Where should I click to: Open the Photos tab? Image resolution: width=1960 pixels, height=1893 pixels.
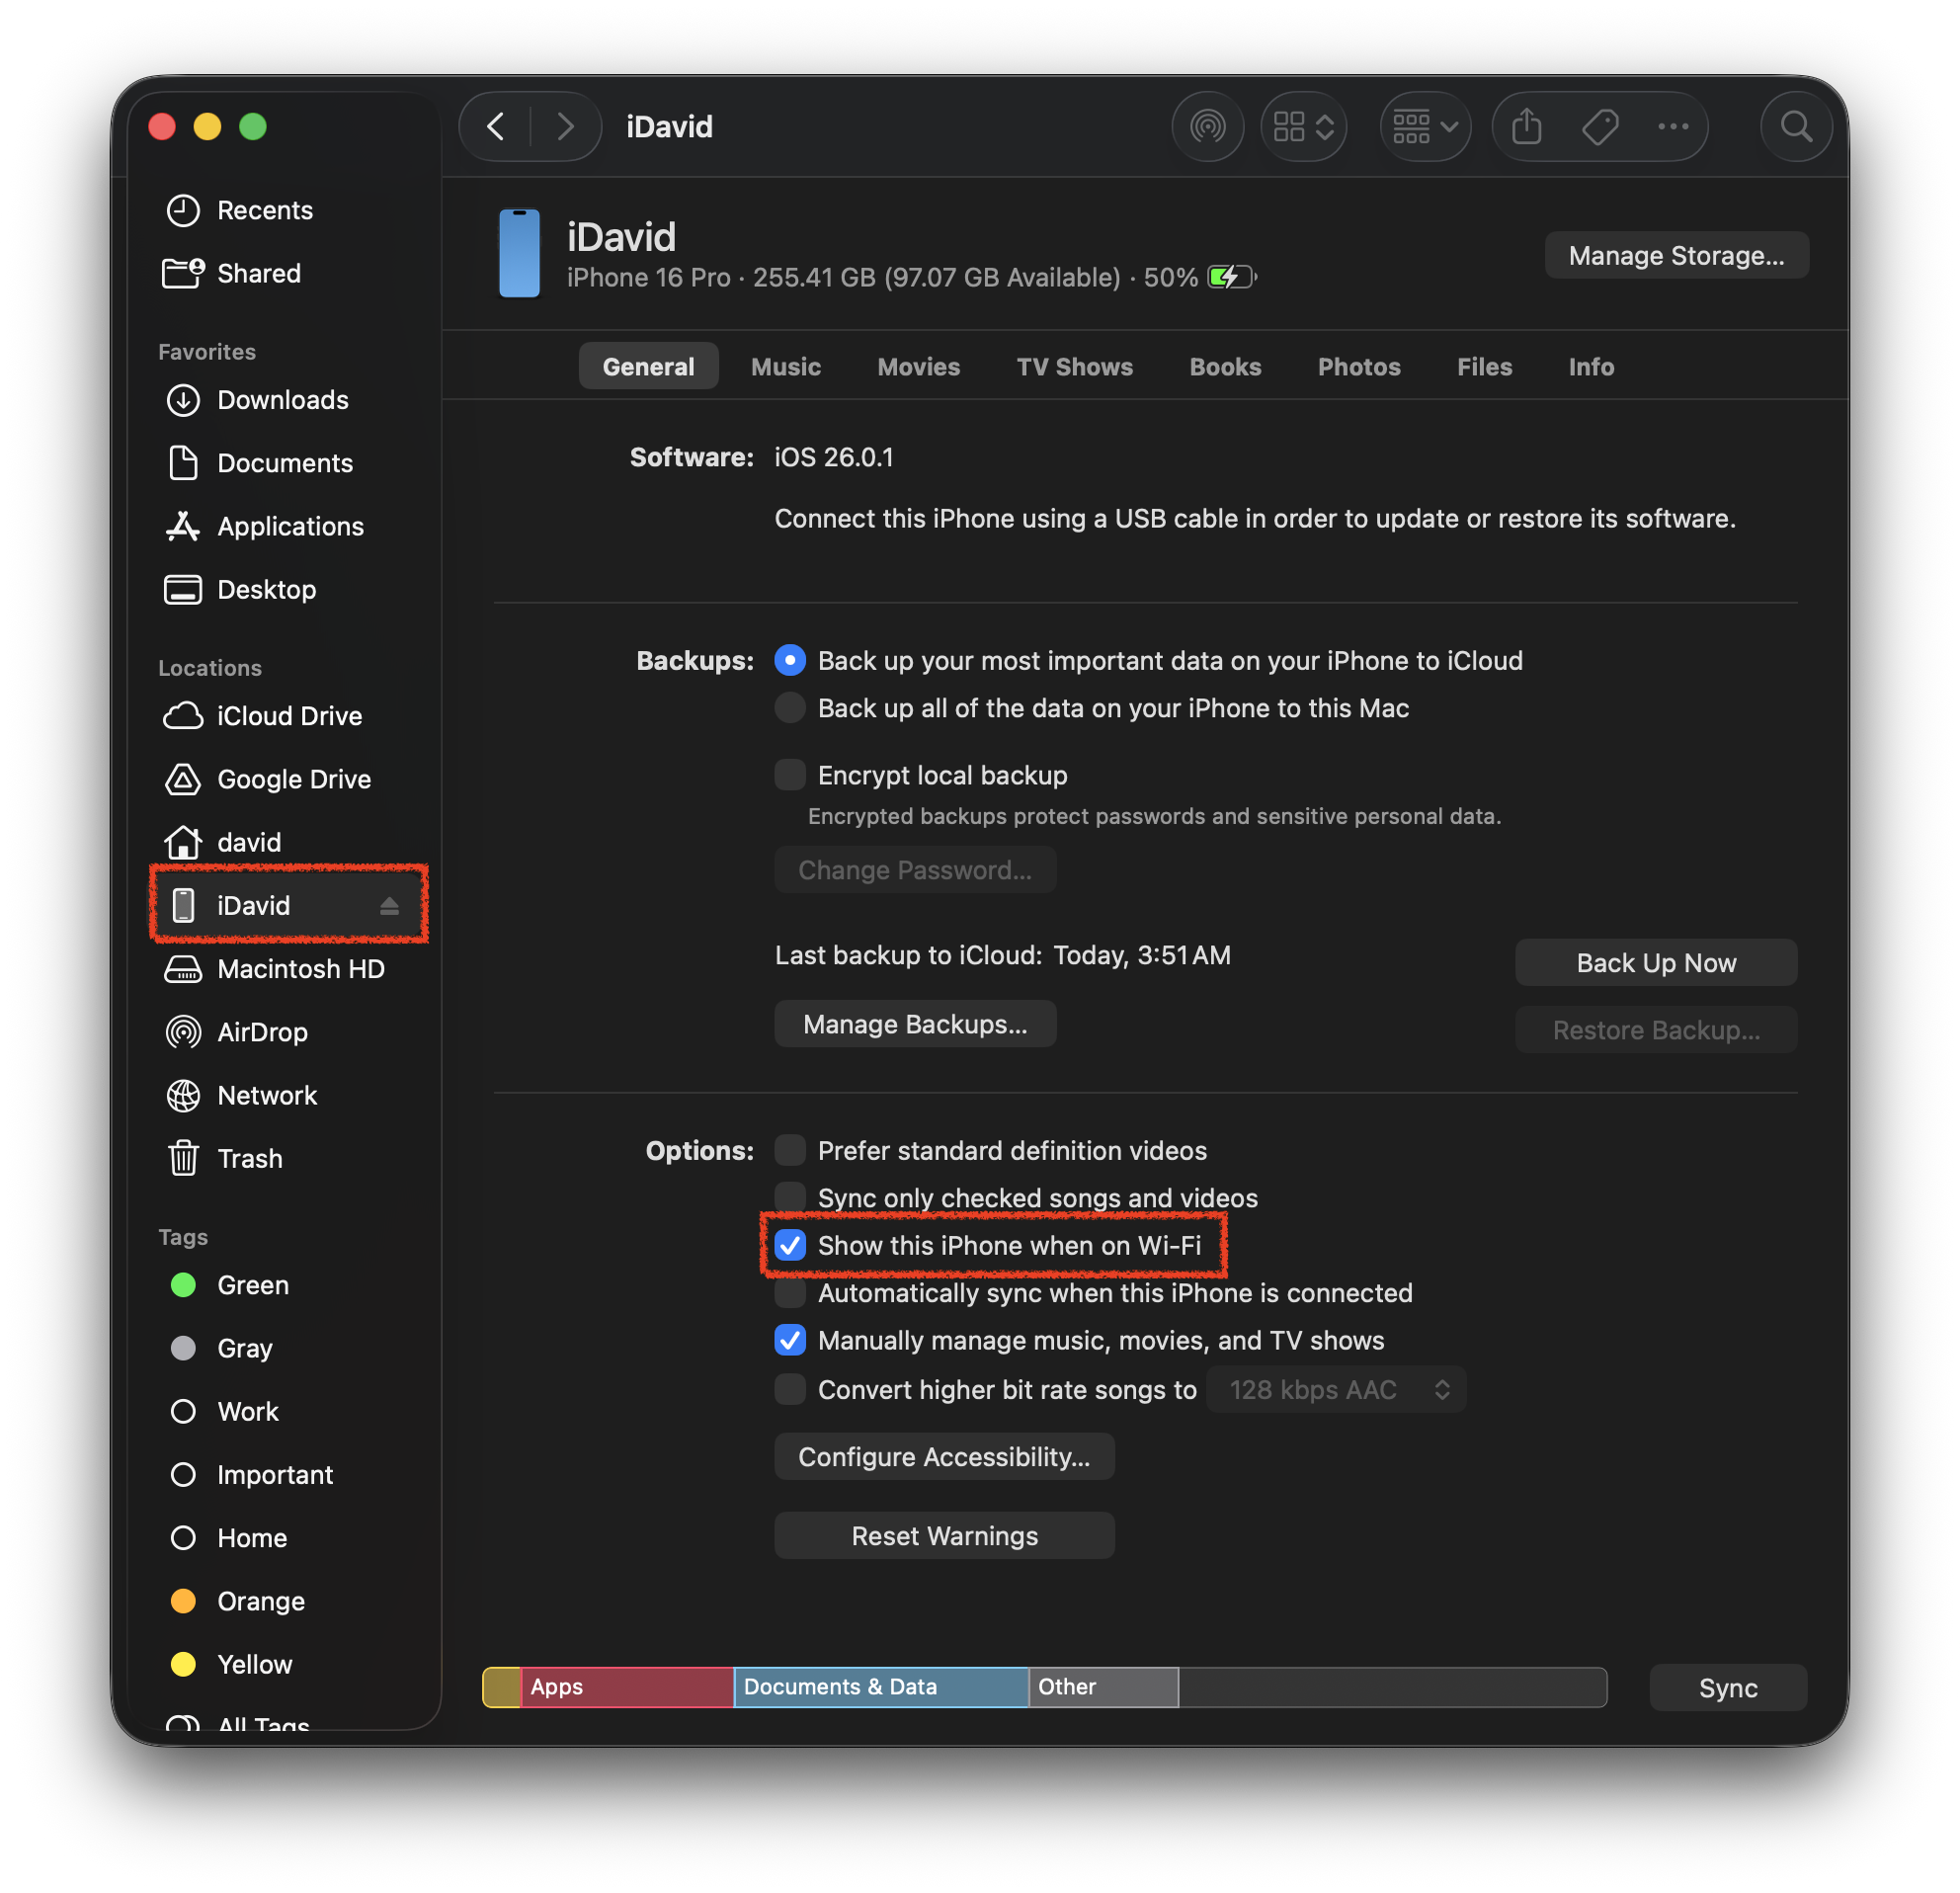click(x=1359, y=366)
